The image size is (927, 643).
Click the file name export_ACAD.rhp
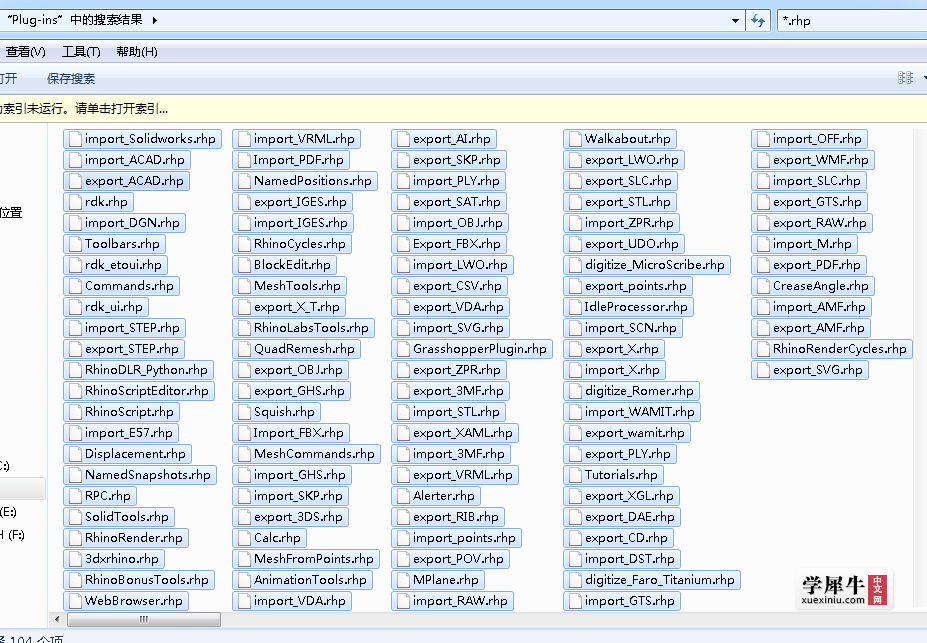[x=134, y=181]
